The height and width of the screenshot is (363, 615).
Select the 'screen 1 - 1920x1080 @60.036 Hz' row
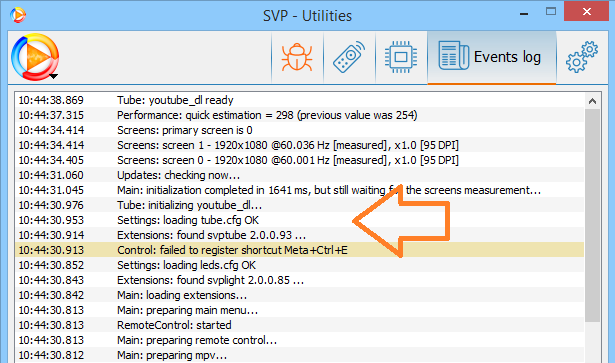tap(300, 145)
